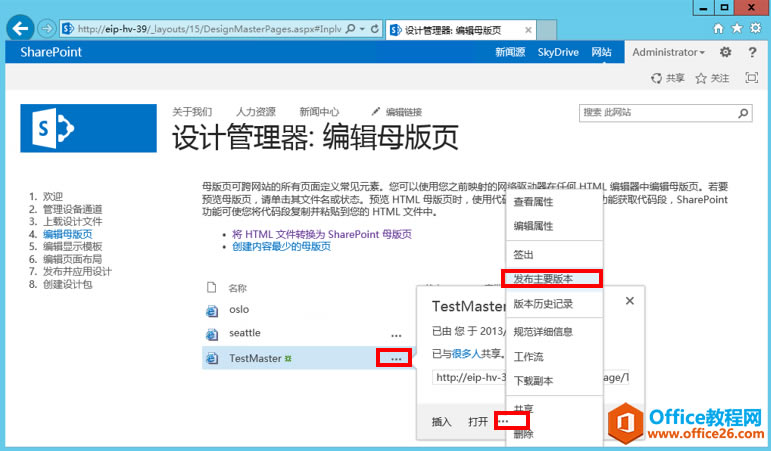
Task: Click 编辑链接 with pencil icon
Action: click(x=397, y=112)
